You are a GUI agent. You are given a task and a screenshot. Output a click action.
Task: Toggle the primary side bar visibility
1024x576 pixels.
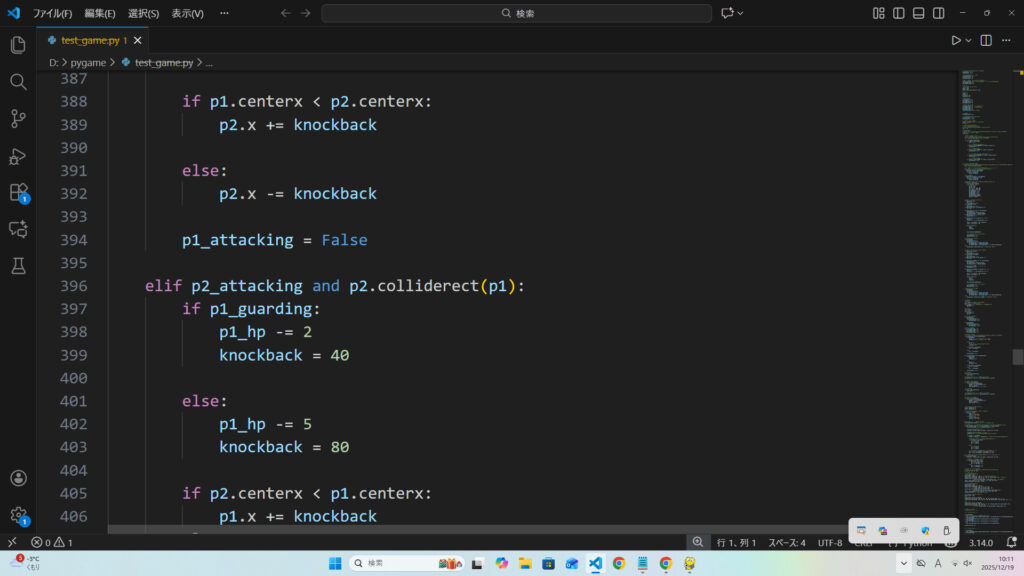(x=899, y=13)
